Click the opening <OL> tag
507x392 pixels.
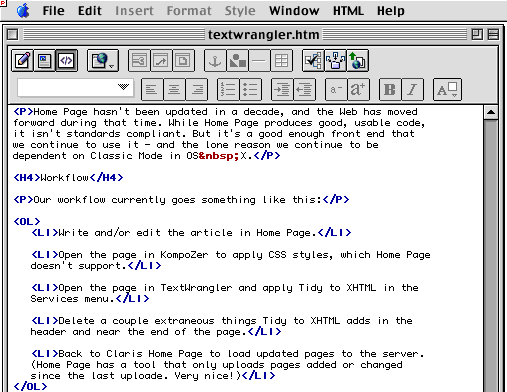pos(27,221)
